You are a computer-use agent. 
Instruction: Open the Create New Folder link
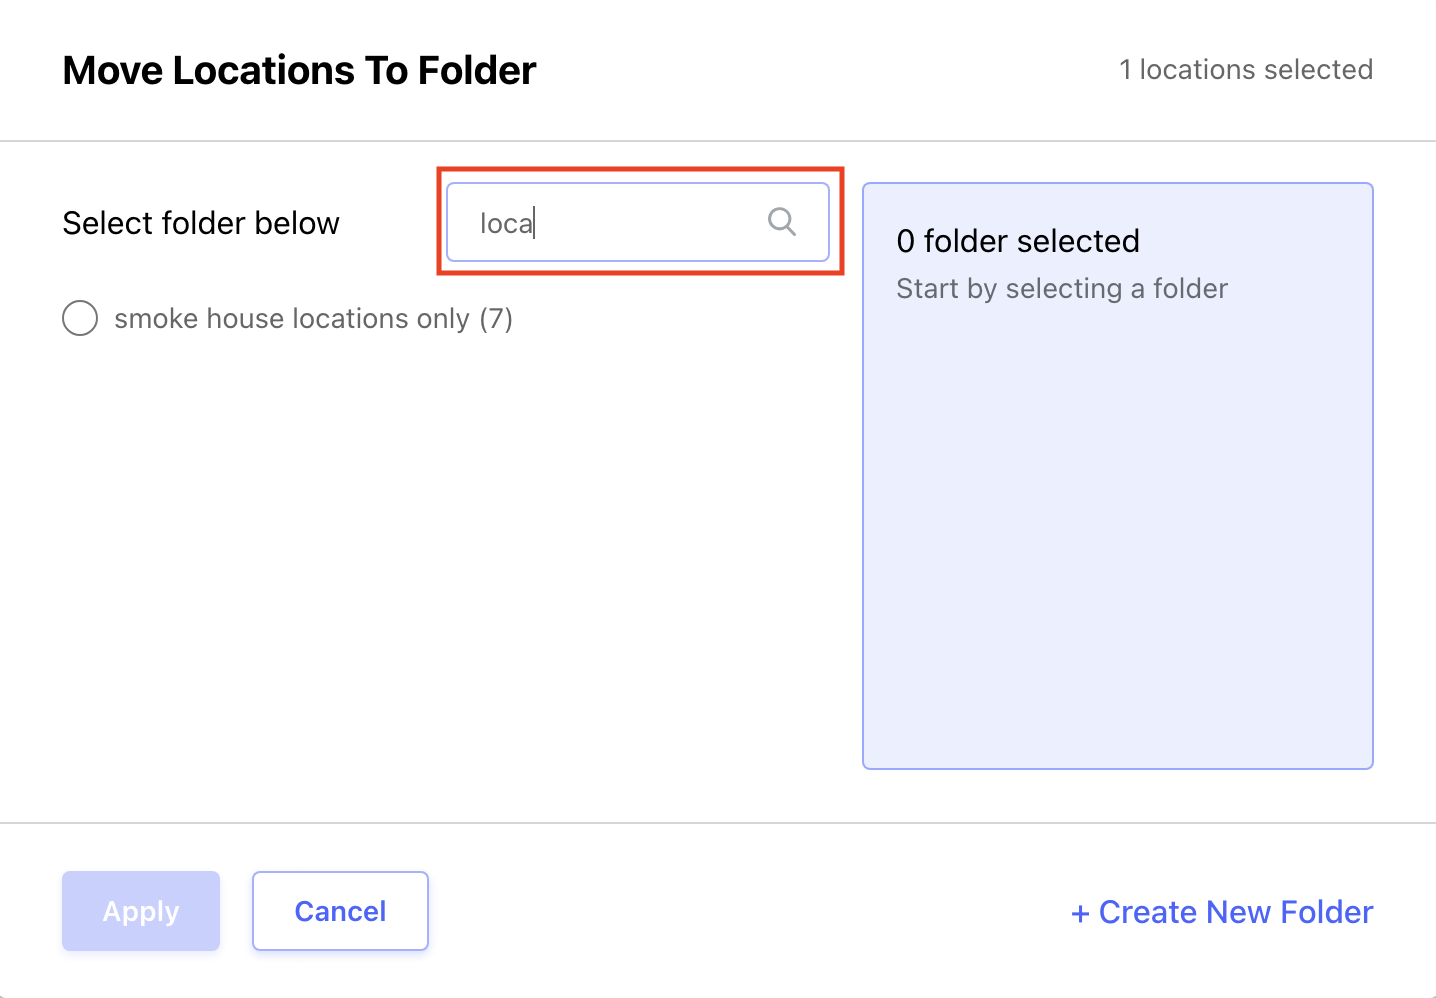(x=1222, y=912)
